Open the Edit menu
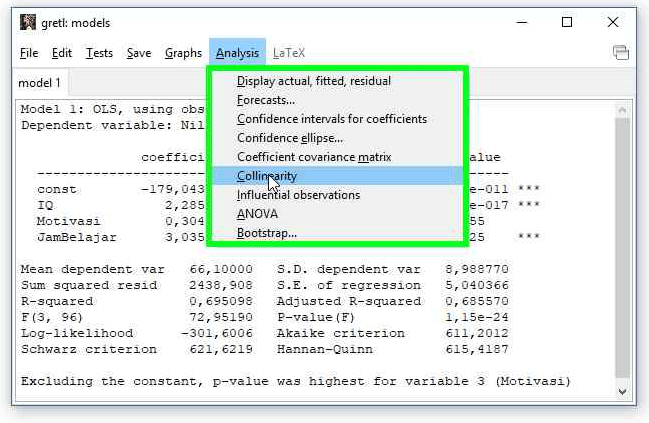Screen dimensions: 649x423 pos(62,53)
